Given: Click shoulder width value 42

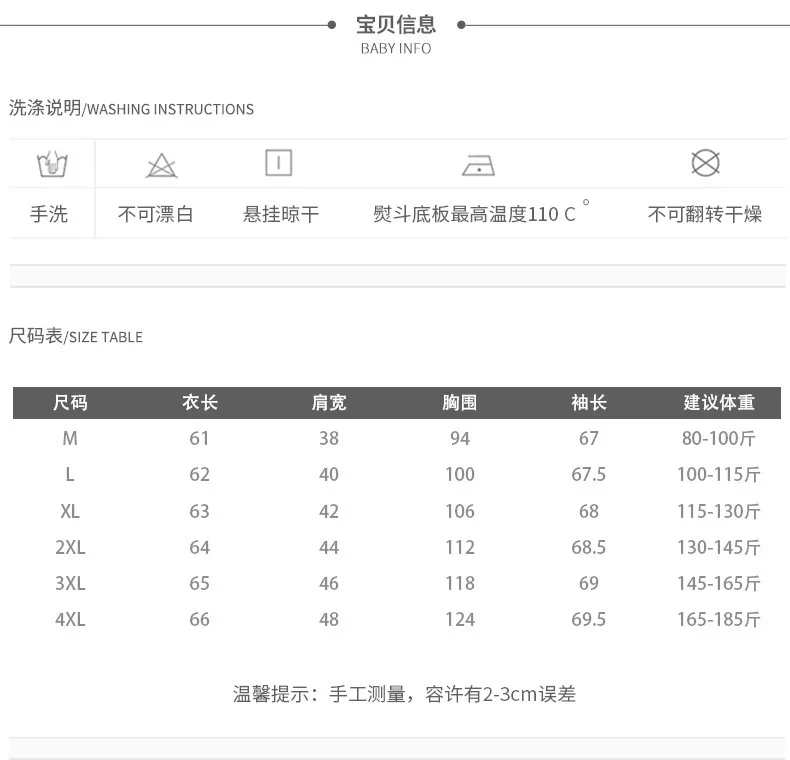Looking at the screenshot, I should pos(329,511).
